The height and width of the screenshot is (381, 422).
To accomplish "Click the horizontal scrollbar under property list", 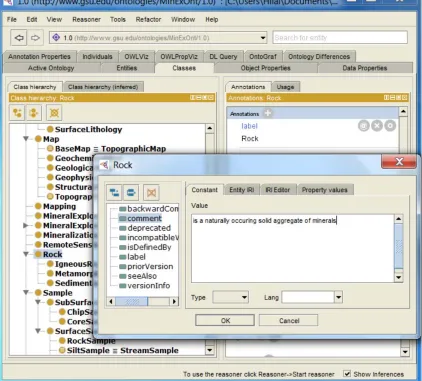I will pos(143,302).
